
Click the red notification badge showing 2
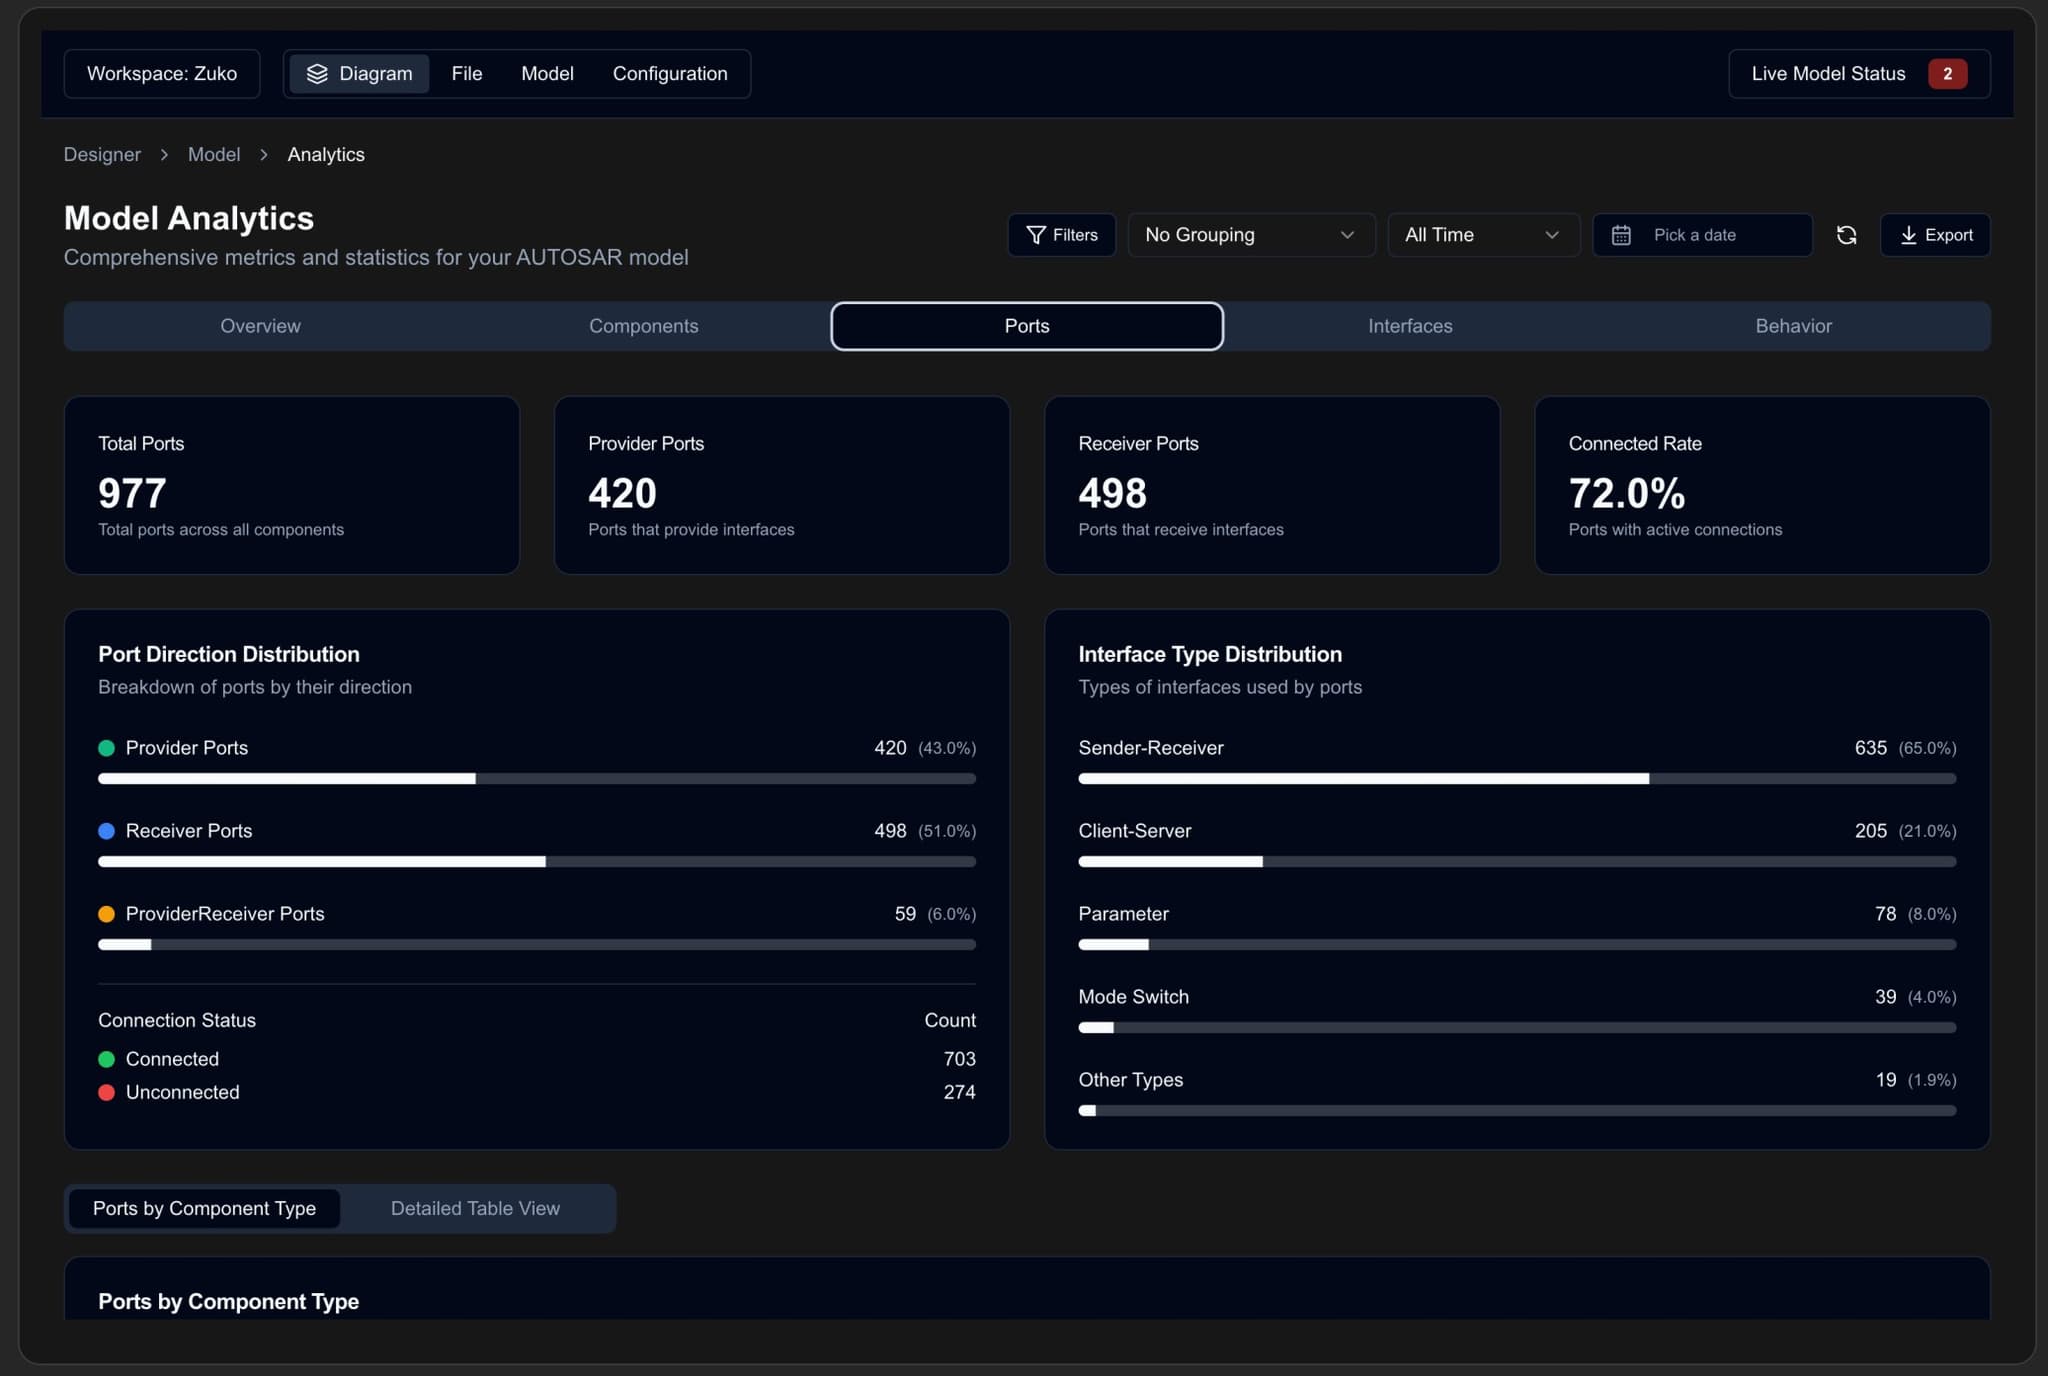[x=1946, y=74]
